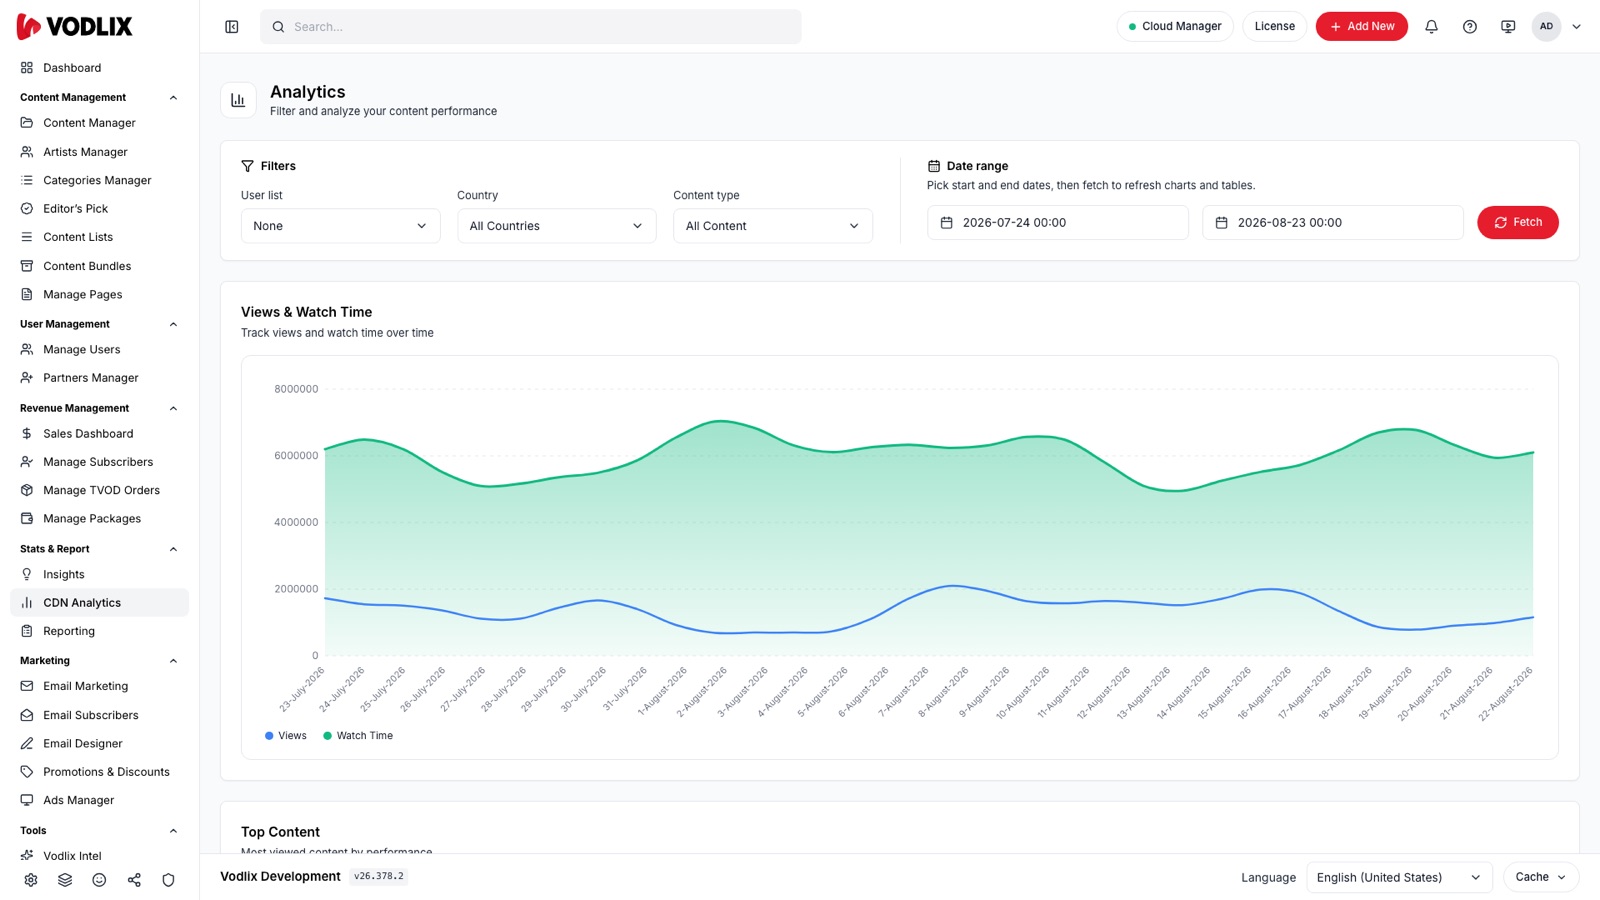This screenshot has width=1600, height=900.
Task: Open the User list dropdown
Action: [x=340, y=226]
